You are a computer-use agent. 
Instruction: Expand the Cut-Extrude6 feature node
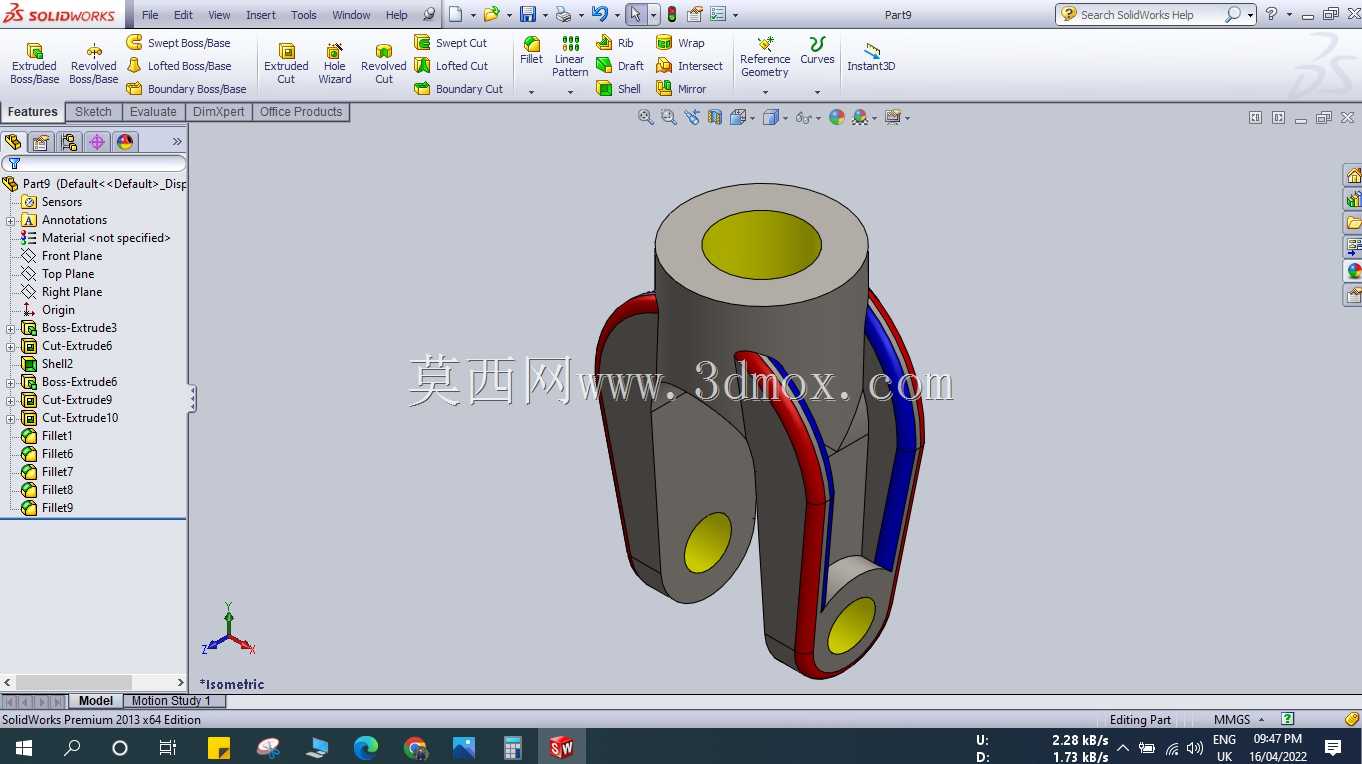11,346
